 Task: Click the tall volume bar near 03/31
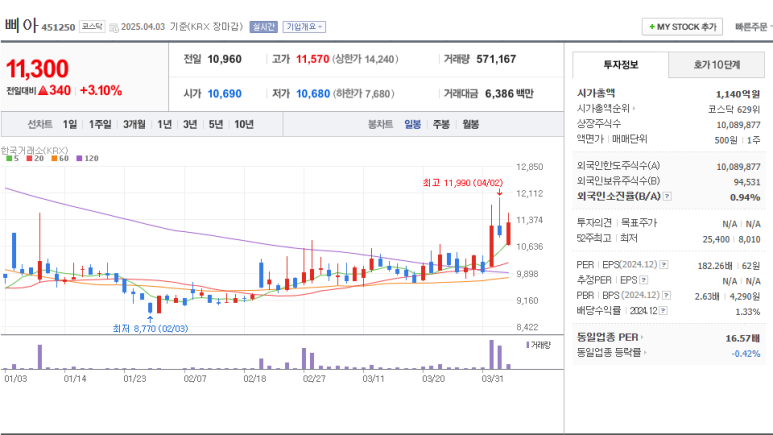click(x=491, y=355)
